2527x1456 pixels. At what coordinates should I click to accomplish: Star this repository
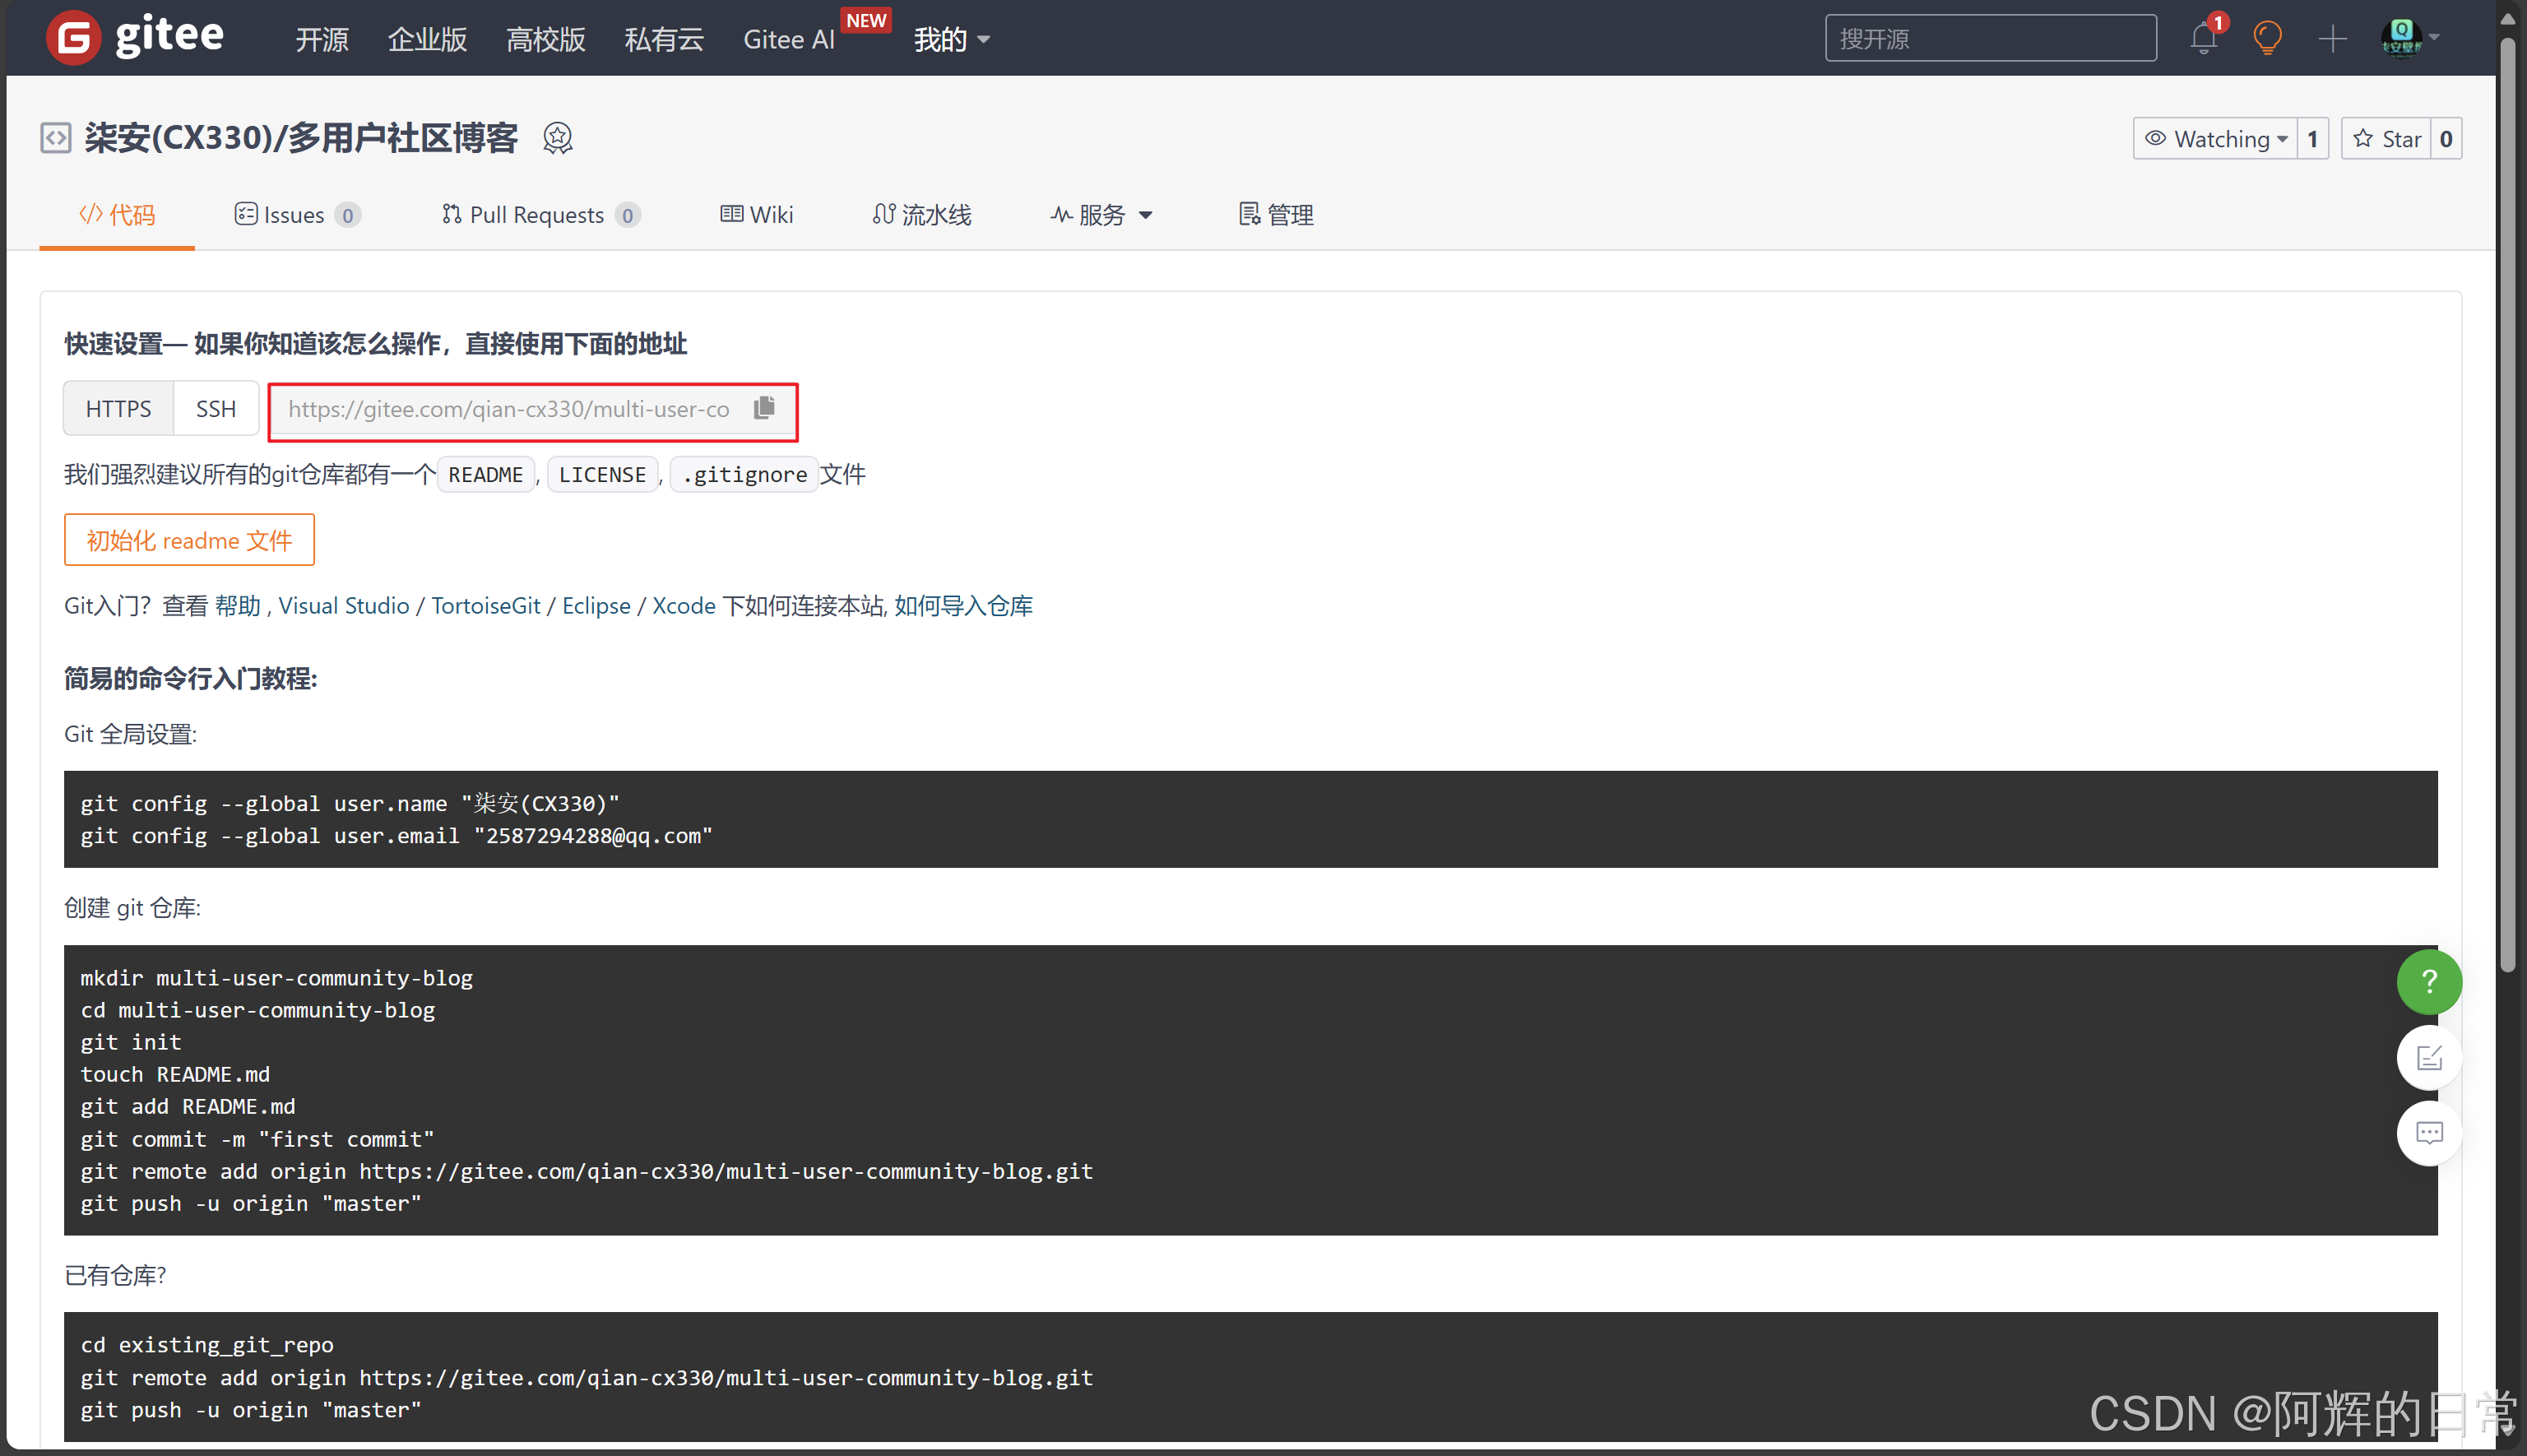tap(2386, 139)
